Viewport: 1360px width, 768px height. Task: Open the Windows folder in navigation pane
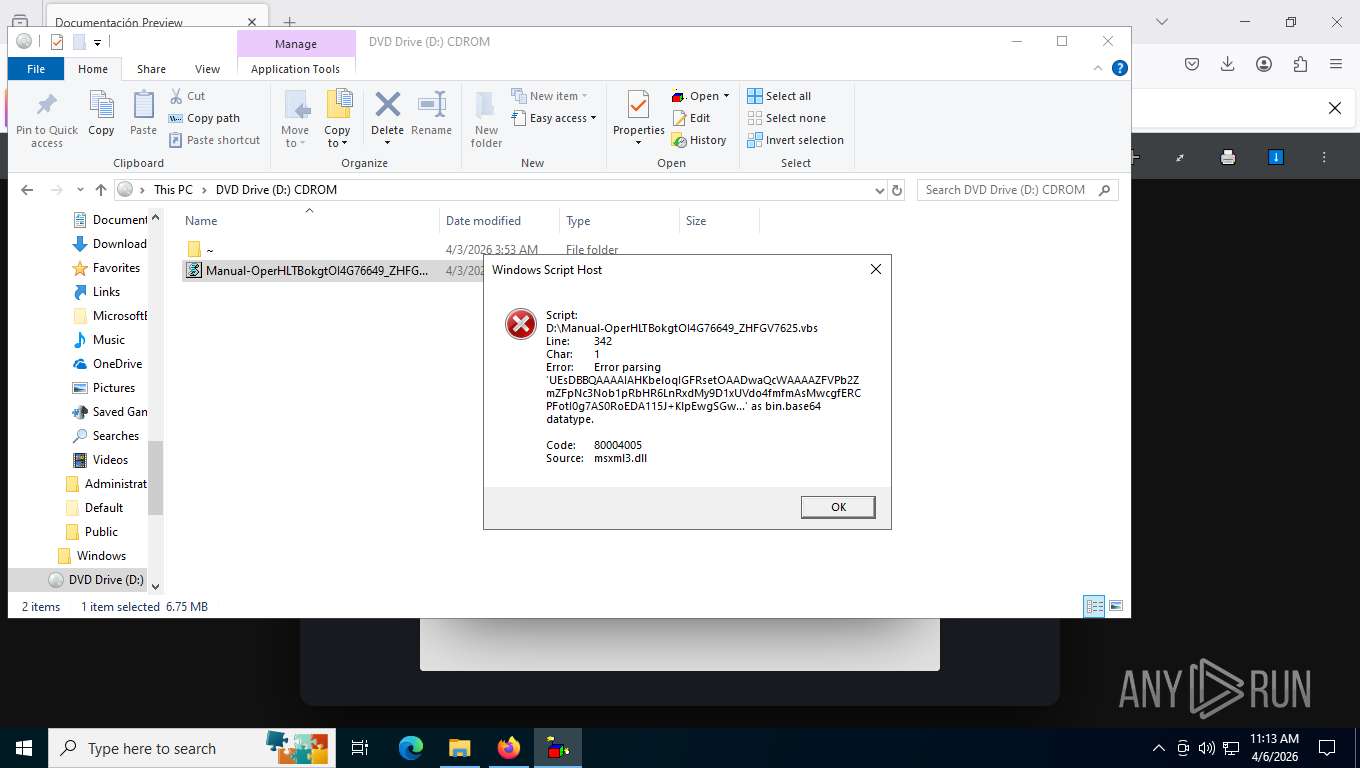(x=92, y=556)
